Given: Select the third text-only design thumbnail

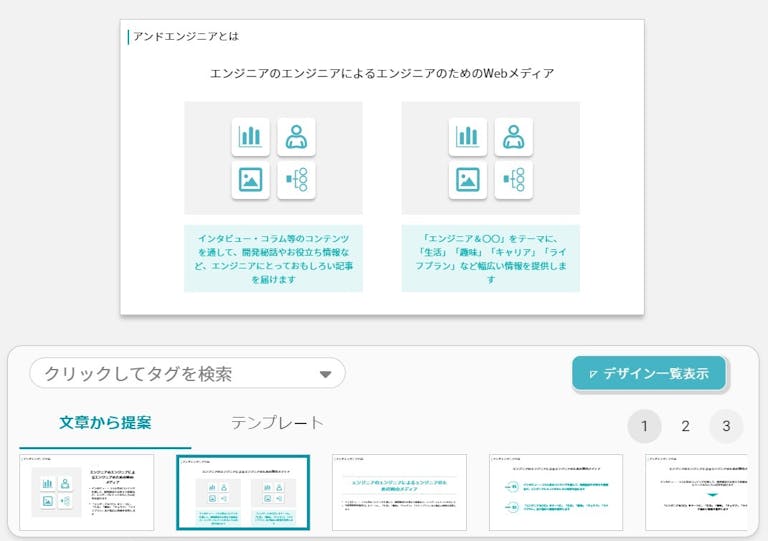Looking at the screenshot, I should coord(399,492).
